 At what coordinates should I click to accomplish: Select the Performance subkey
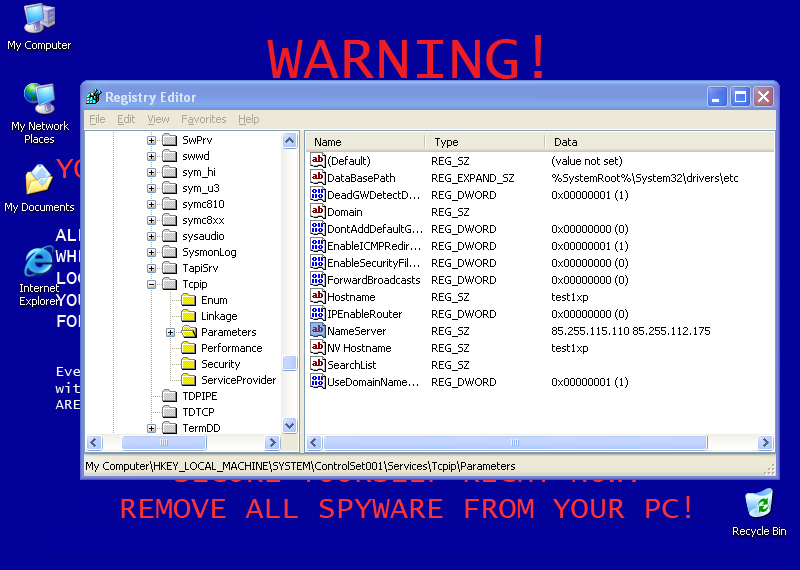click(231, 348)
